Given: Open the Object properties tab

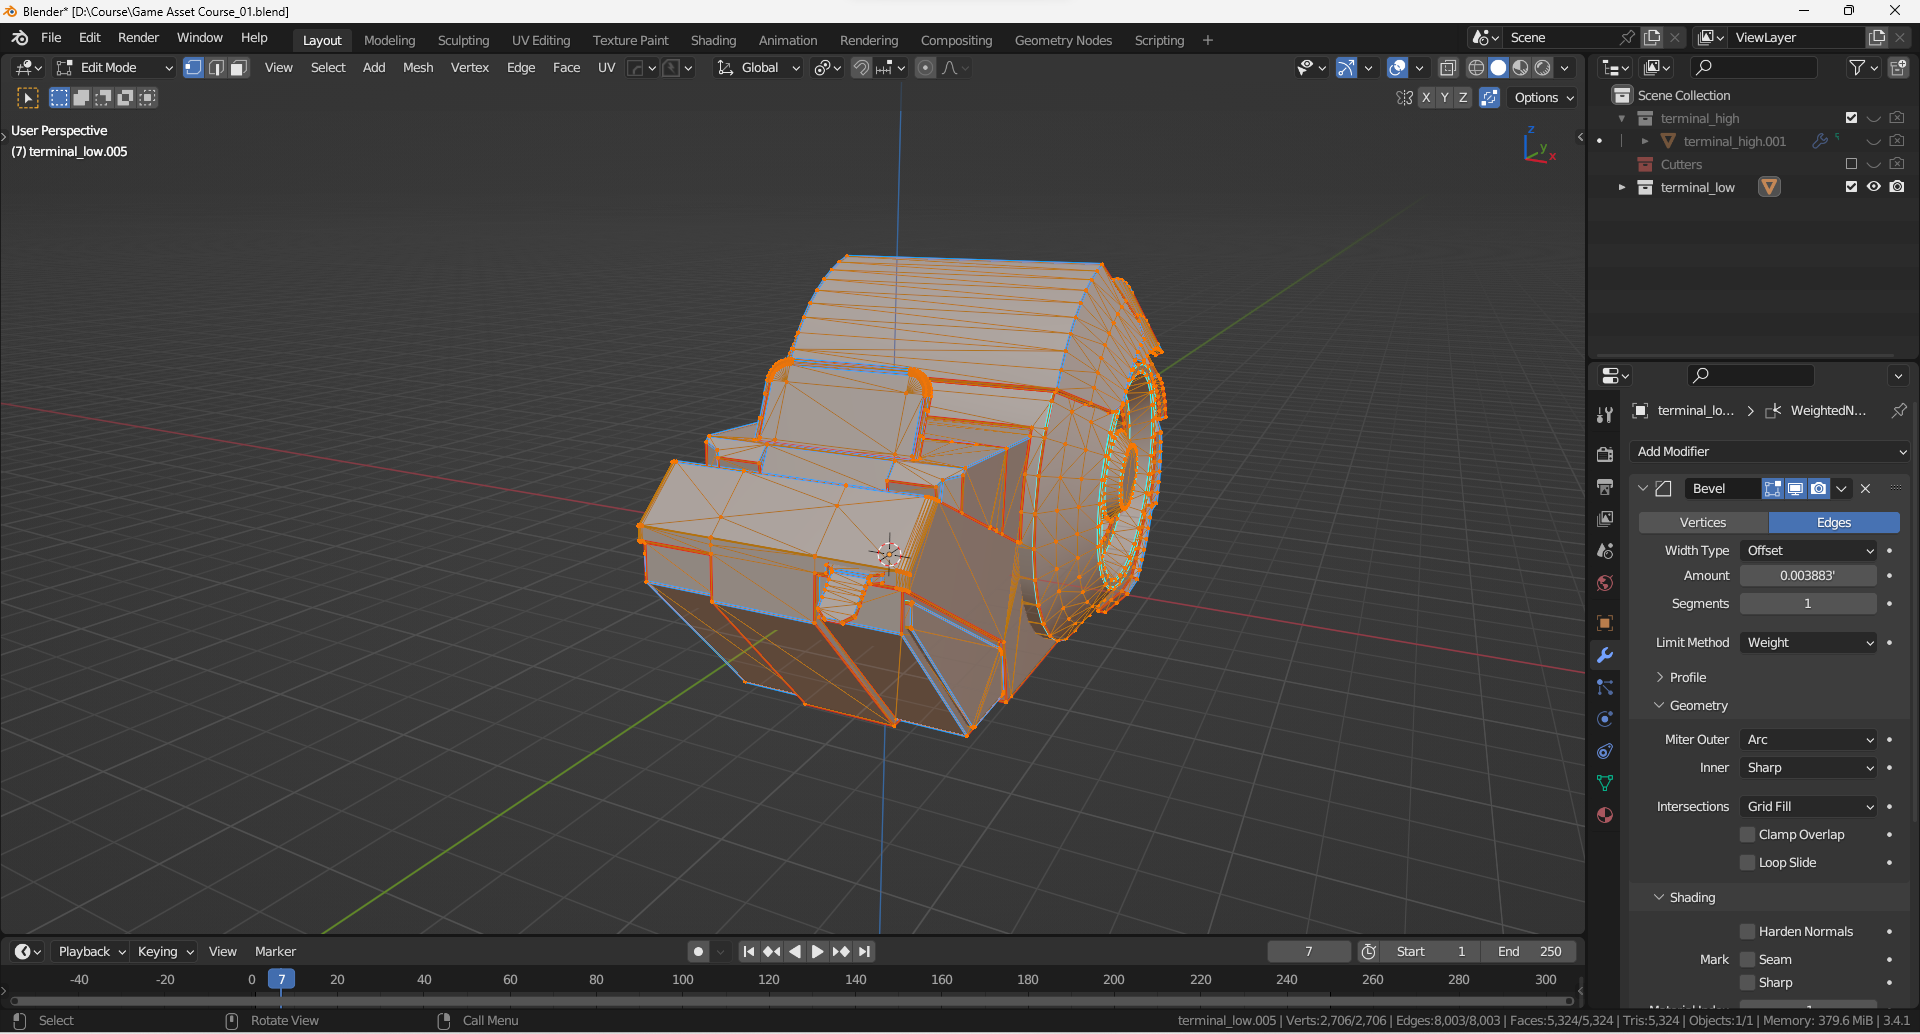Looking at the screenshot, I should coord(1605,623).
